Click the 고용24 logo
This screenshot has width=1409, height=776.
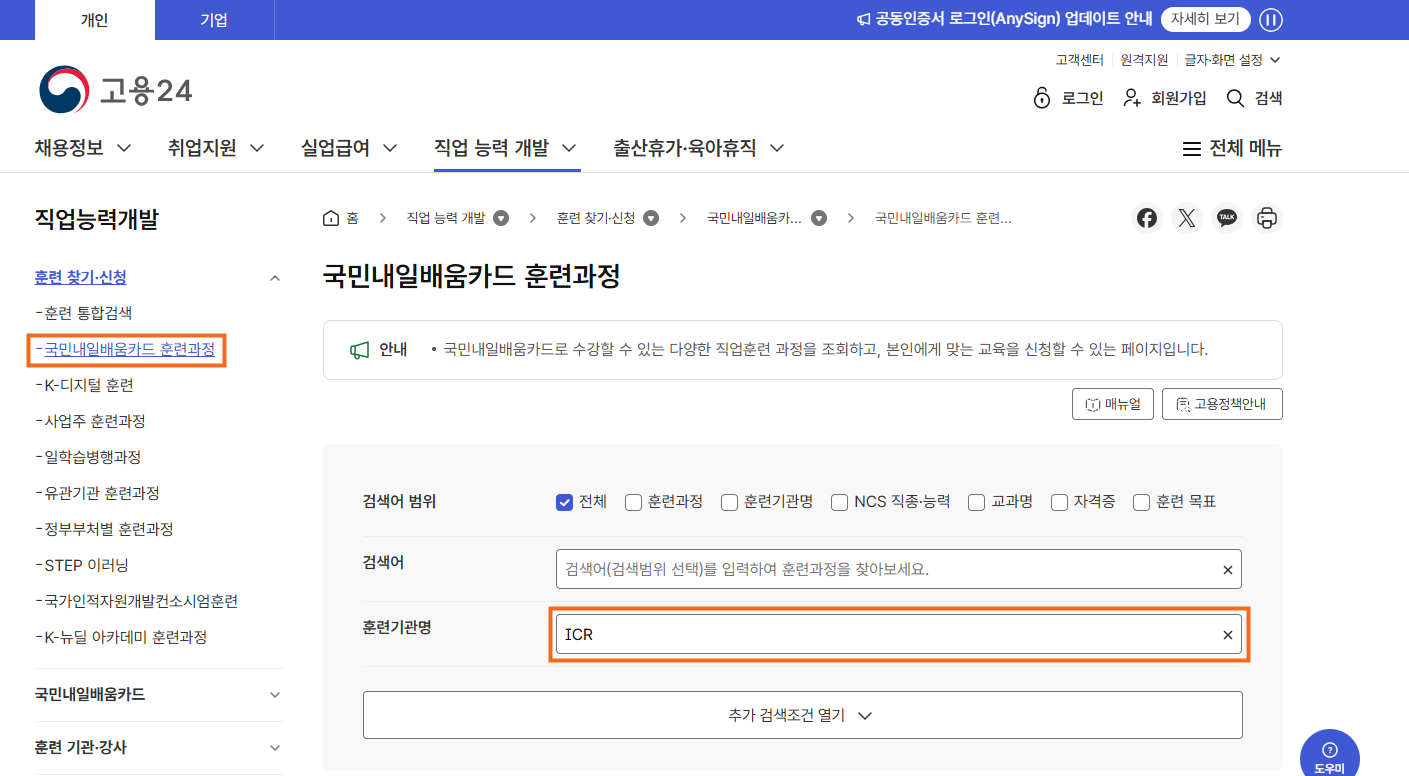(x=115, y=90)
